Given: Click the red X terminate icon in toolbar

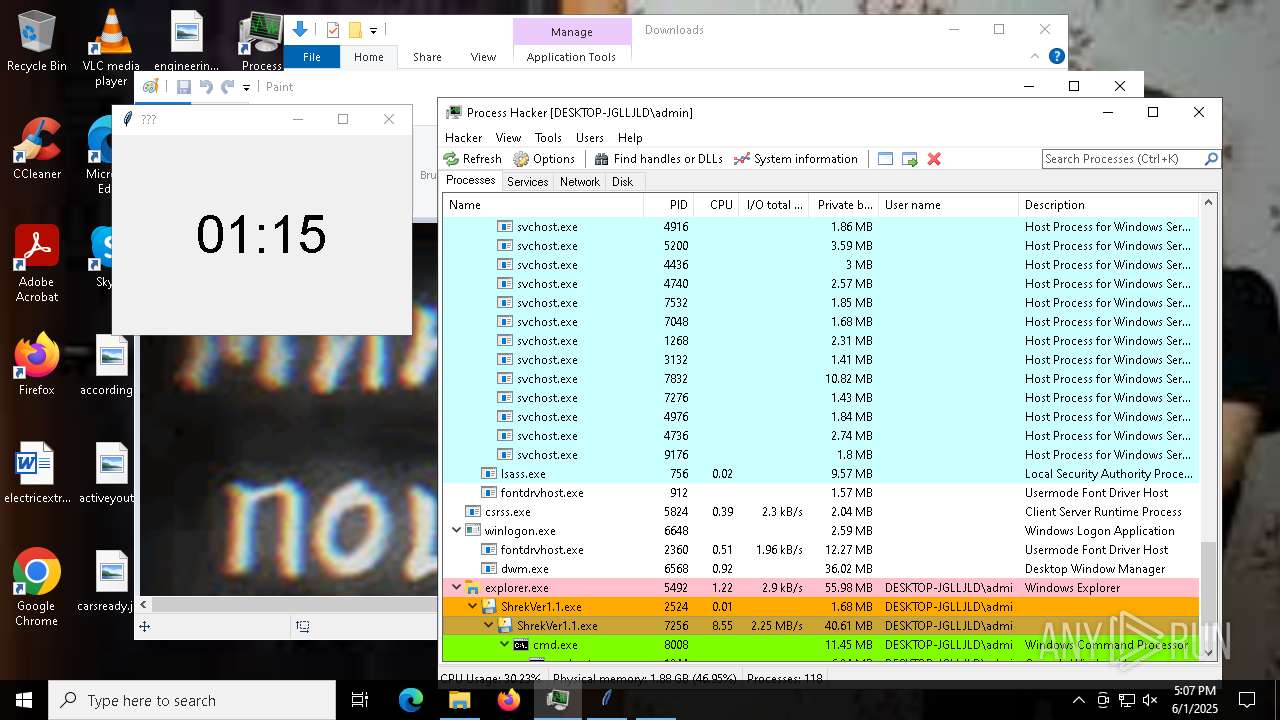Looking at the screenshot, I should (934, 159).
